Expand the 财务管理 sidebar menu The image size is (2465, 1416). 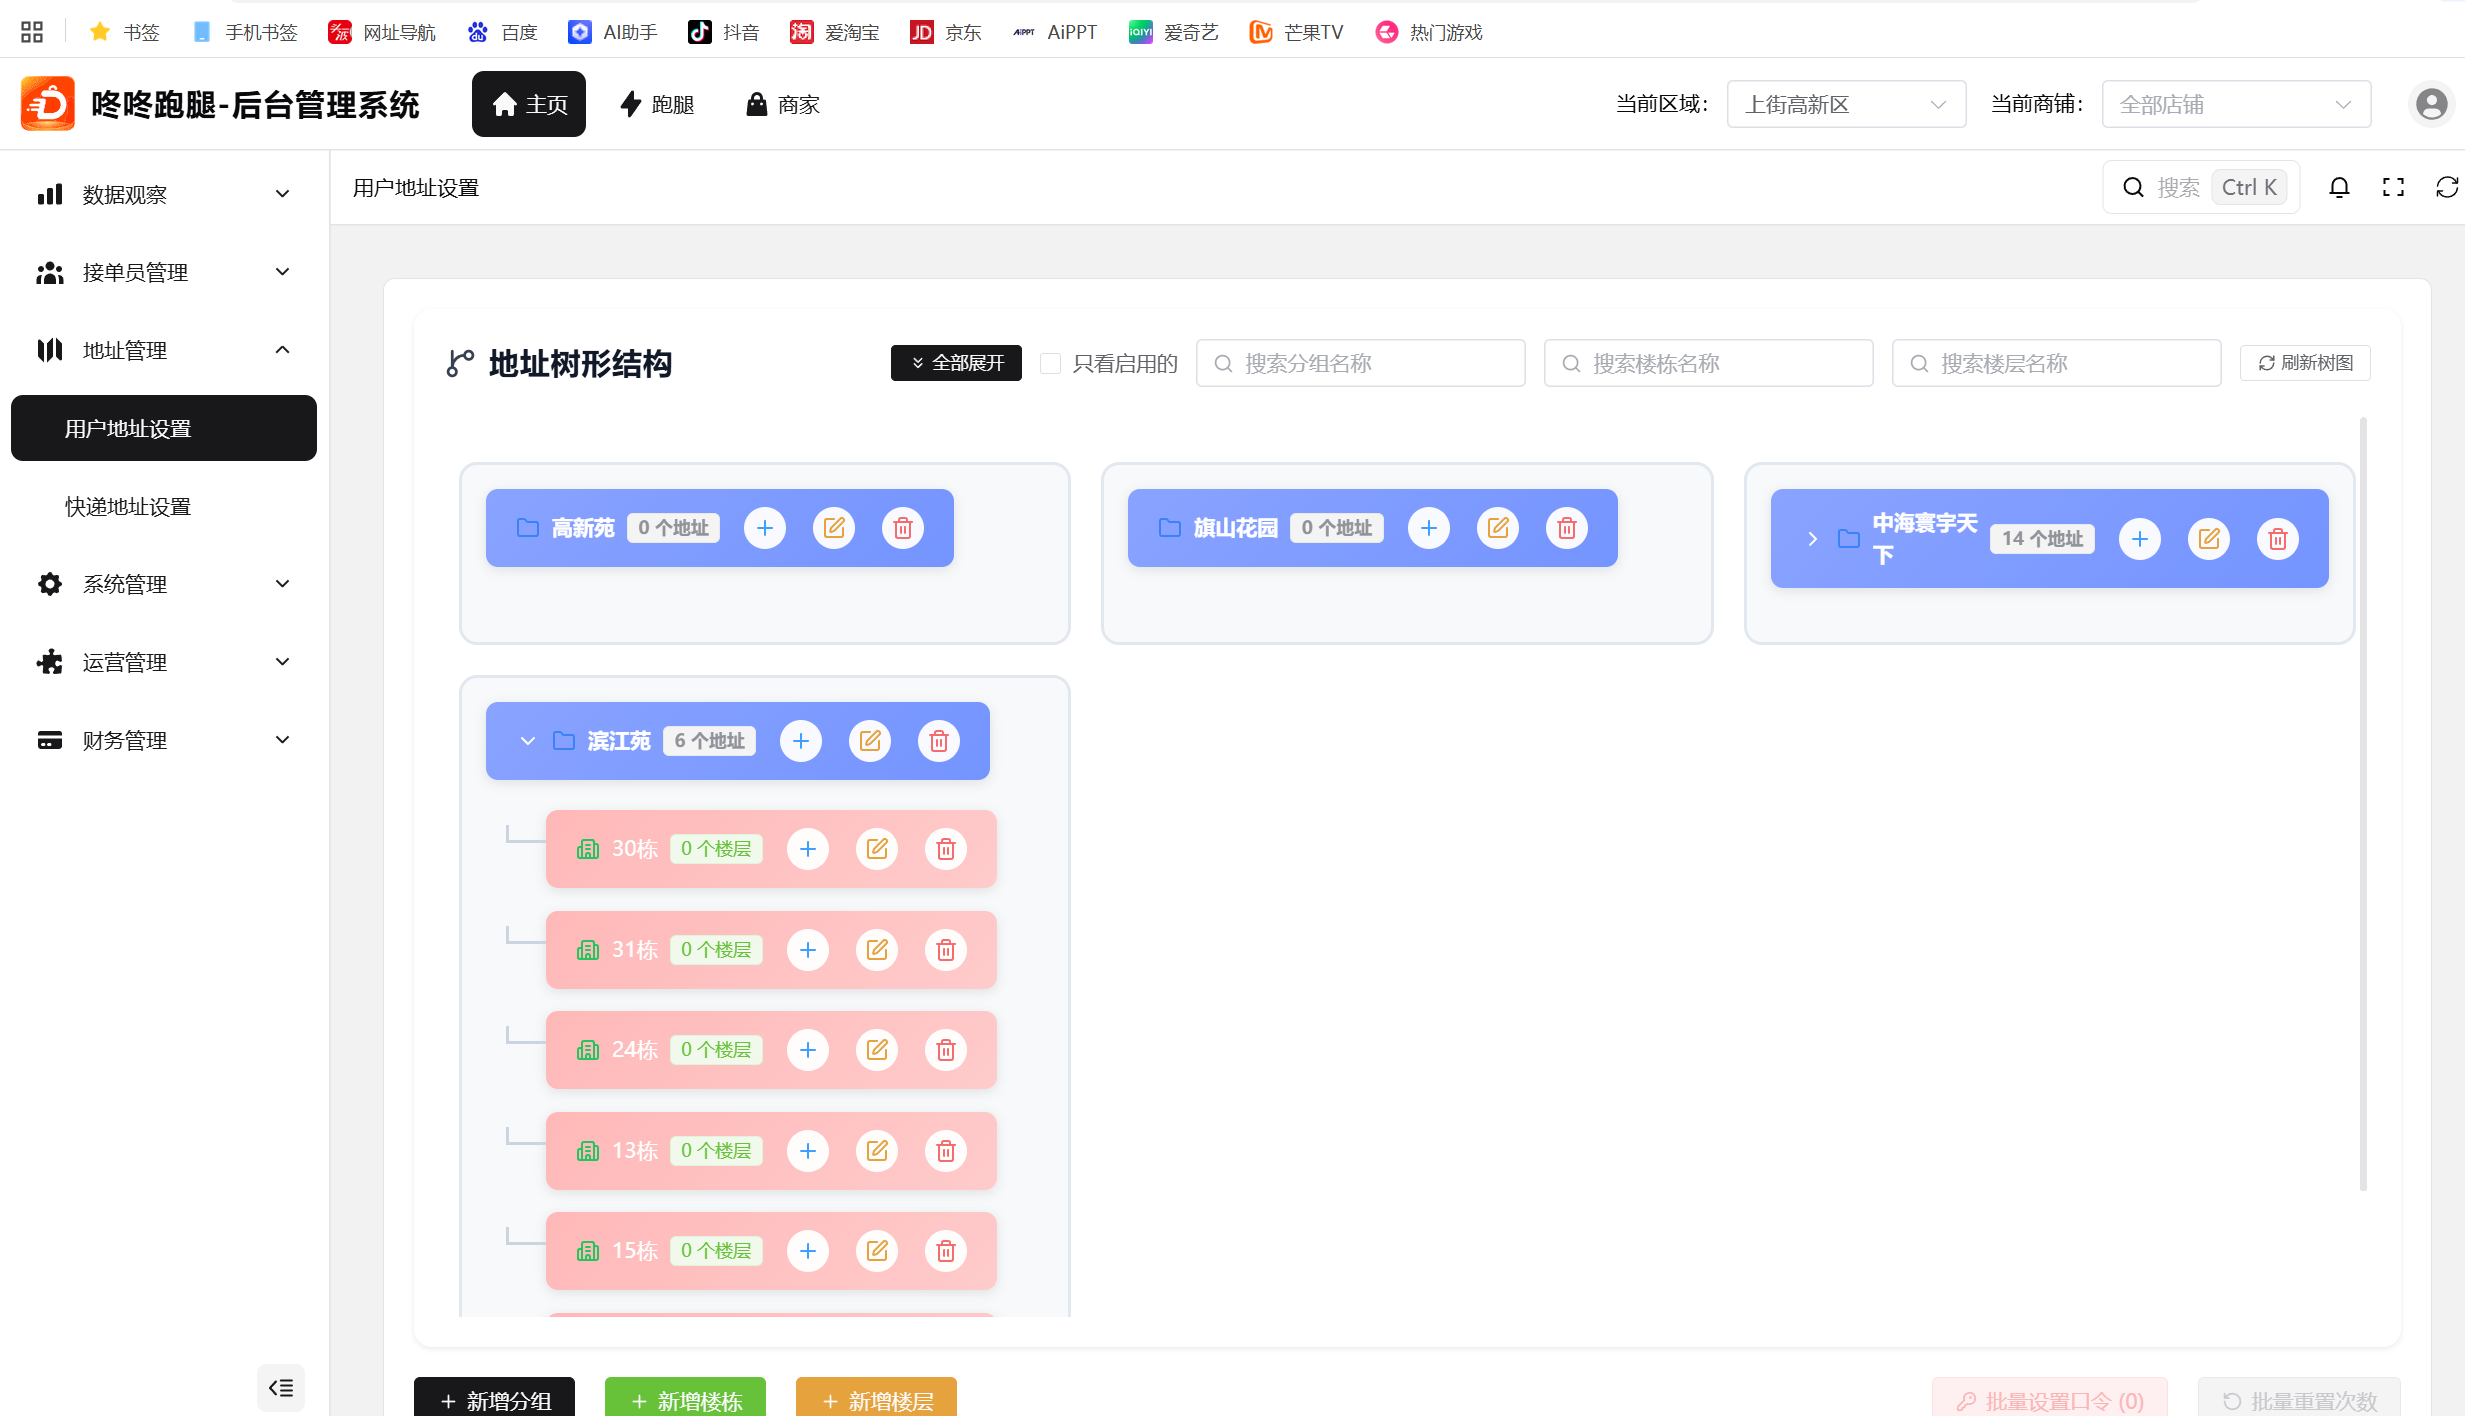pyautogui.click(x=164, y=740)
